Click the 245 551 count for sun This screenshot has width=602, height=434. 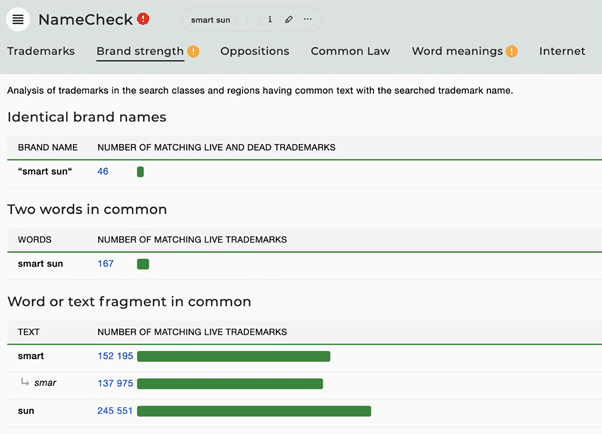click(x=115, y=411)
